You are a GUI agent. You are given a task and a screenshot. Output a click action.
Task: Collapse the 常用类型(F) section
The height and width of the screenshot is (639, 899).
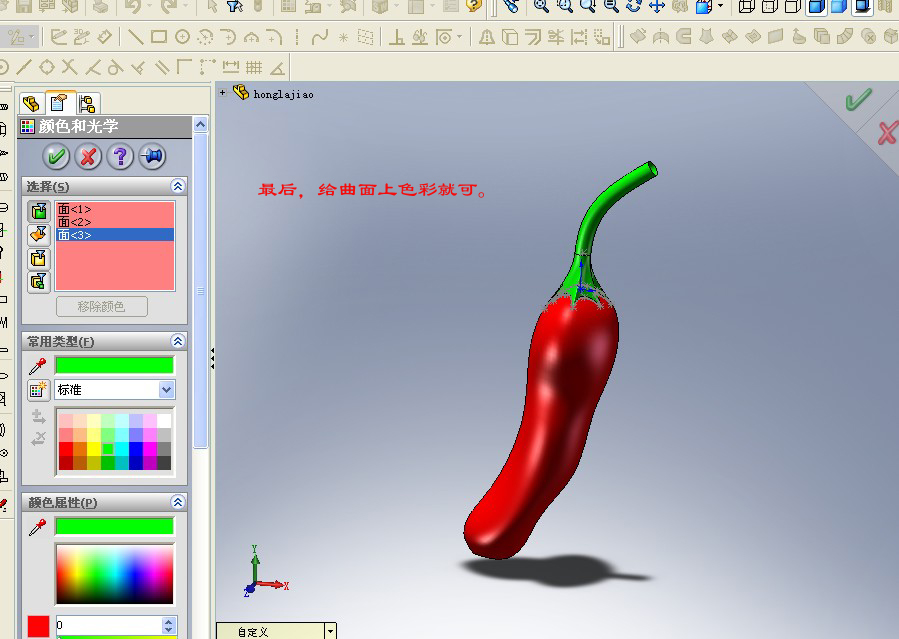[178, 342]
